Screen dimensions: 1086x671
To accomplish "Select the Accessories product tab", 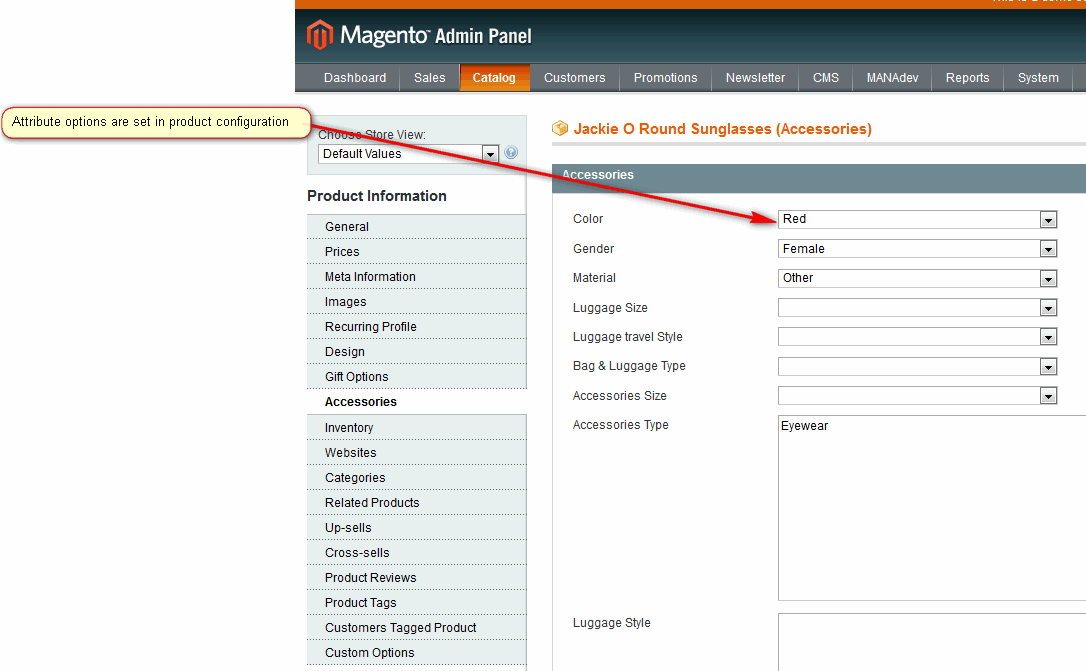I will 416,402.
